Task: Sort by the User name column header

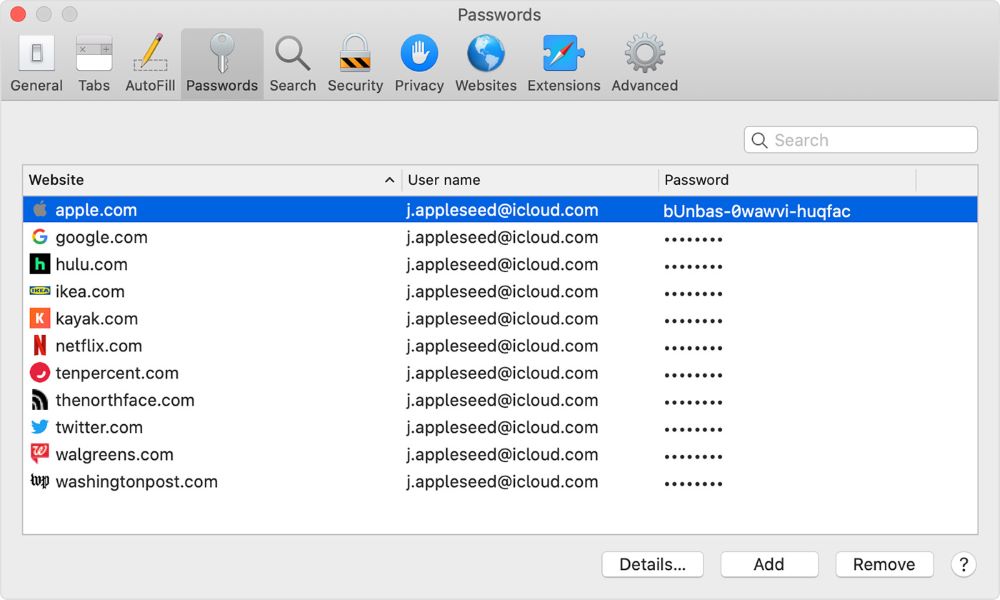Action: click(x=530, y=180)
